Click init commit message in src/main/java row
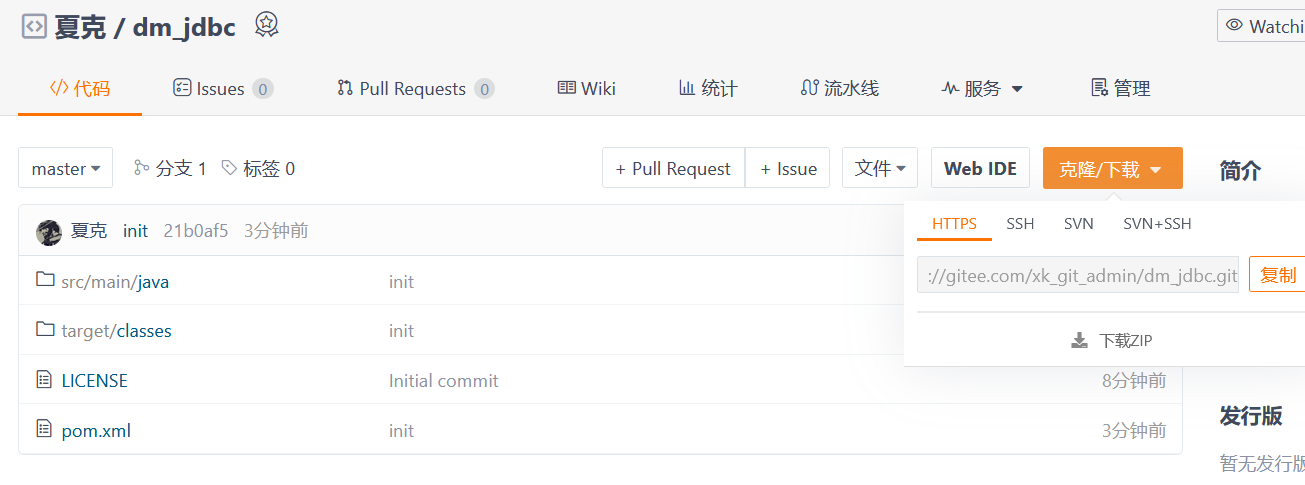 point(401,282)
